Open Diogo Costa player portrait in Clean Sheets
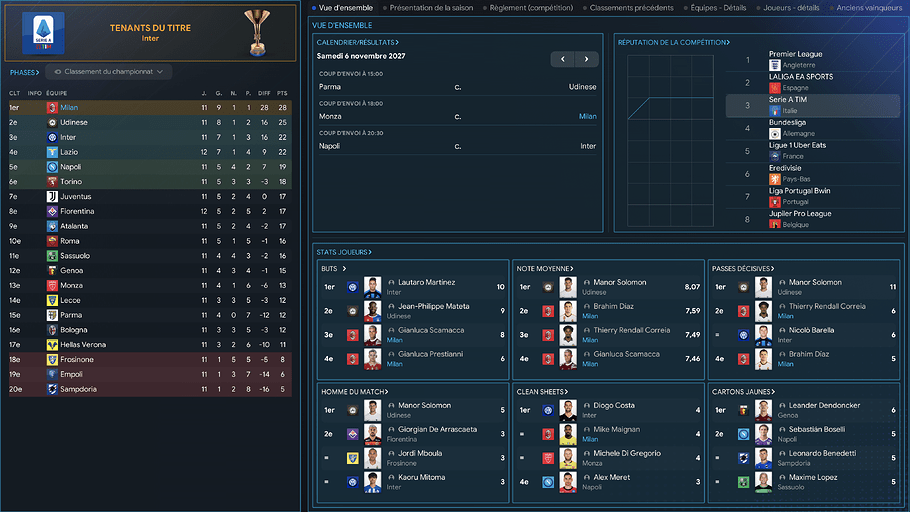The width and height of the screenshot is (910, 512). pyautogui.click(x=568, y=410)
